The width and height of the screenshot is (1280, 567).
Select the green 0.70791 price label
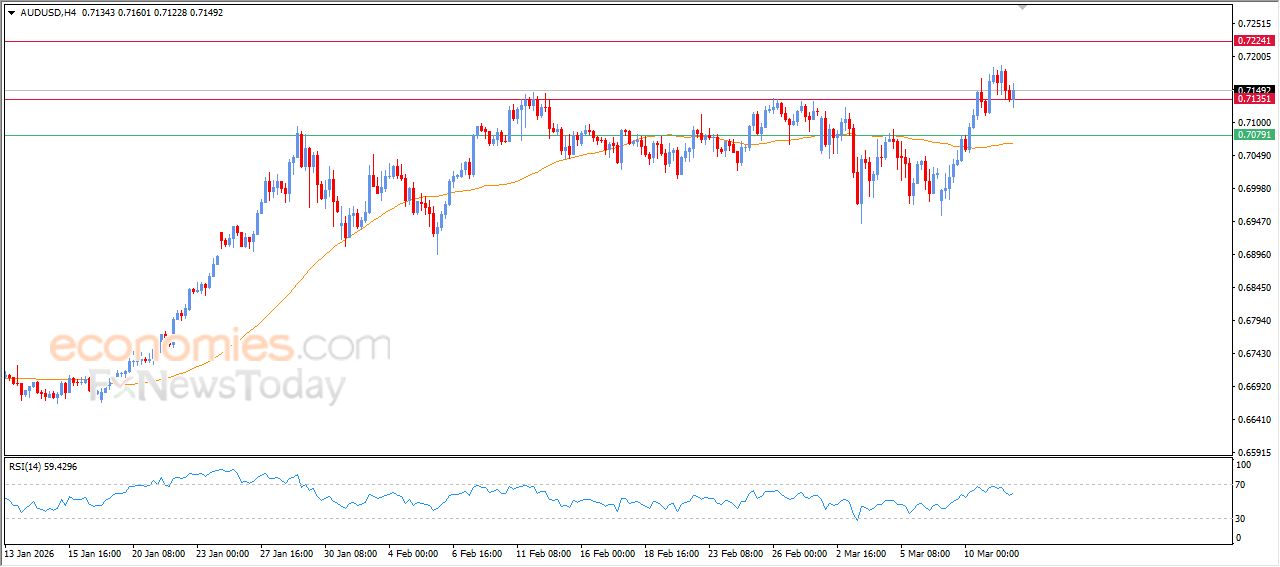tap(1254, 135)
